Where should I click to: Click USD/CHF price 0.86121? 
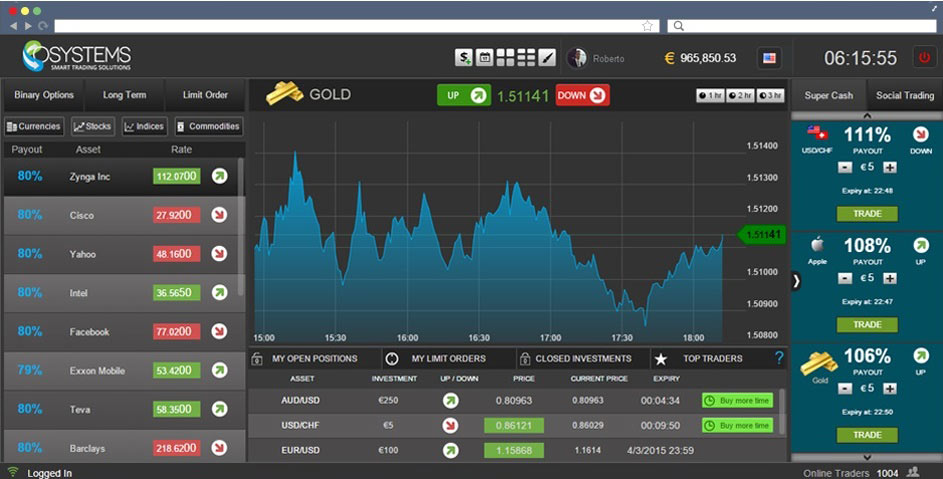514,425
